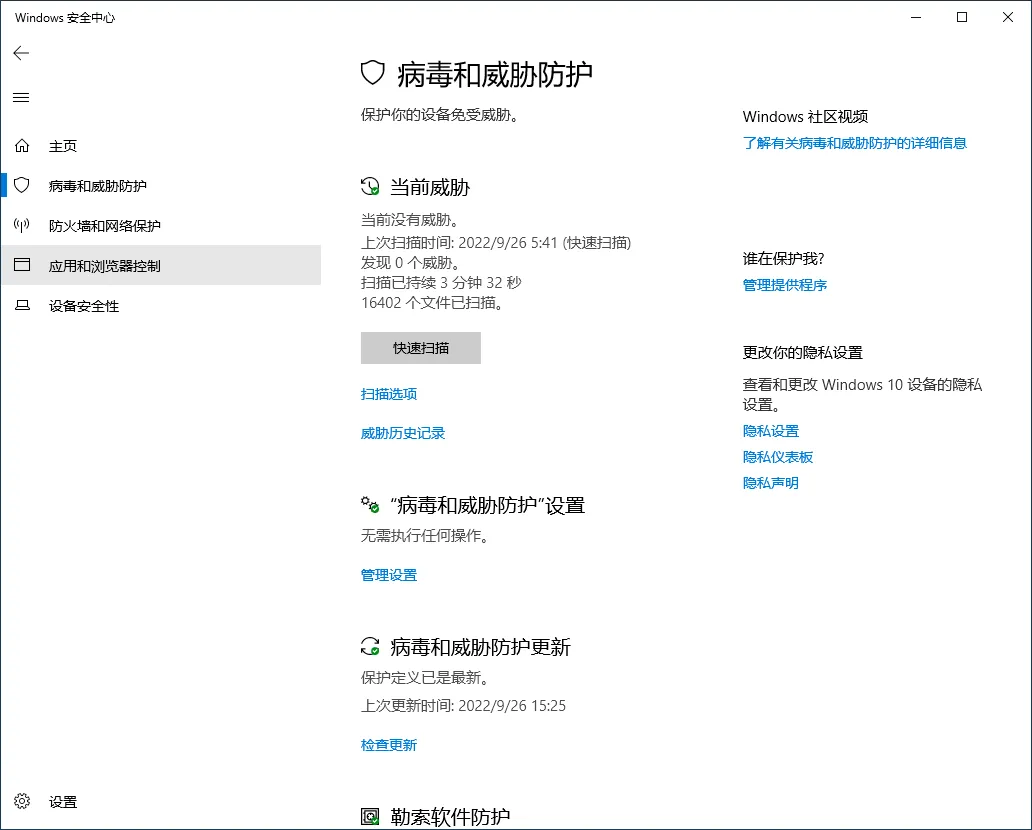Open the 扫描选项 link
This screenshot has height=830, width=1032.
(389, 394)
